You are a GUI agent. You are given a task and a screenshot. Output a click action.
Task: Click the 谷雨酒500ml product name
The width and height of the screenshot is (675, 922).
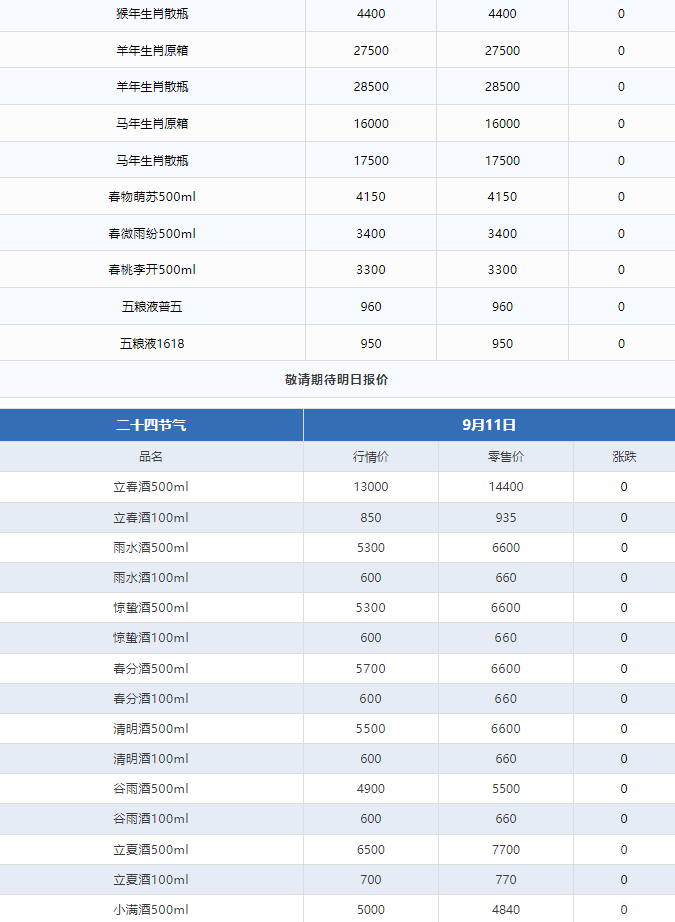point(151,789)
